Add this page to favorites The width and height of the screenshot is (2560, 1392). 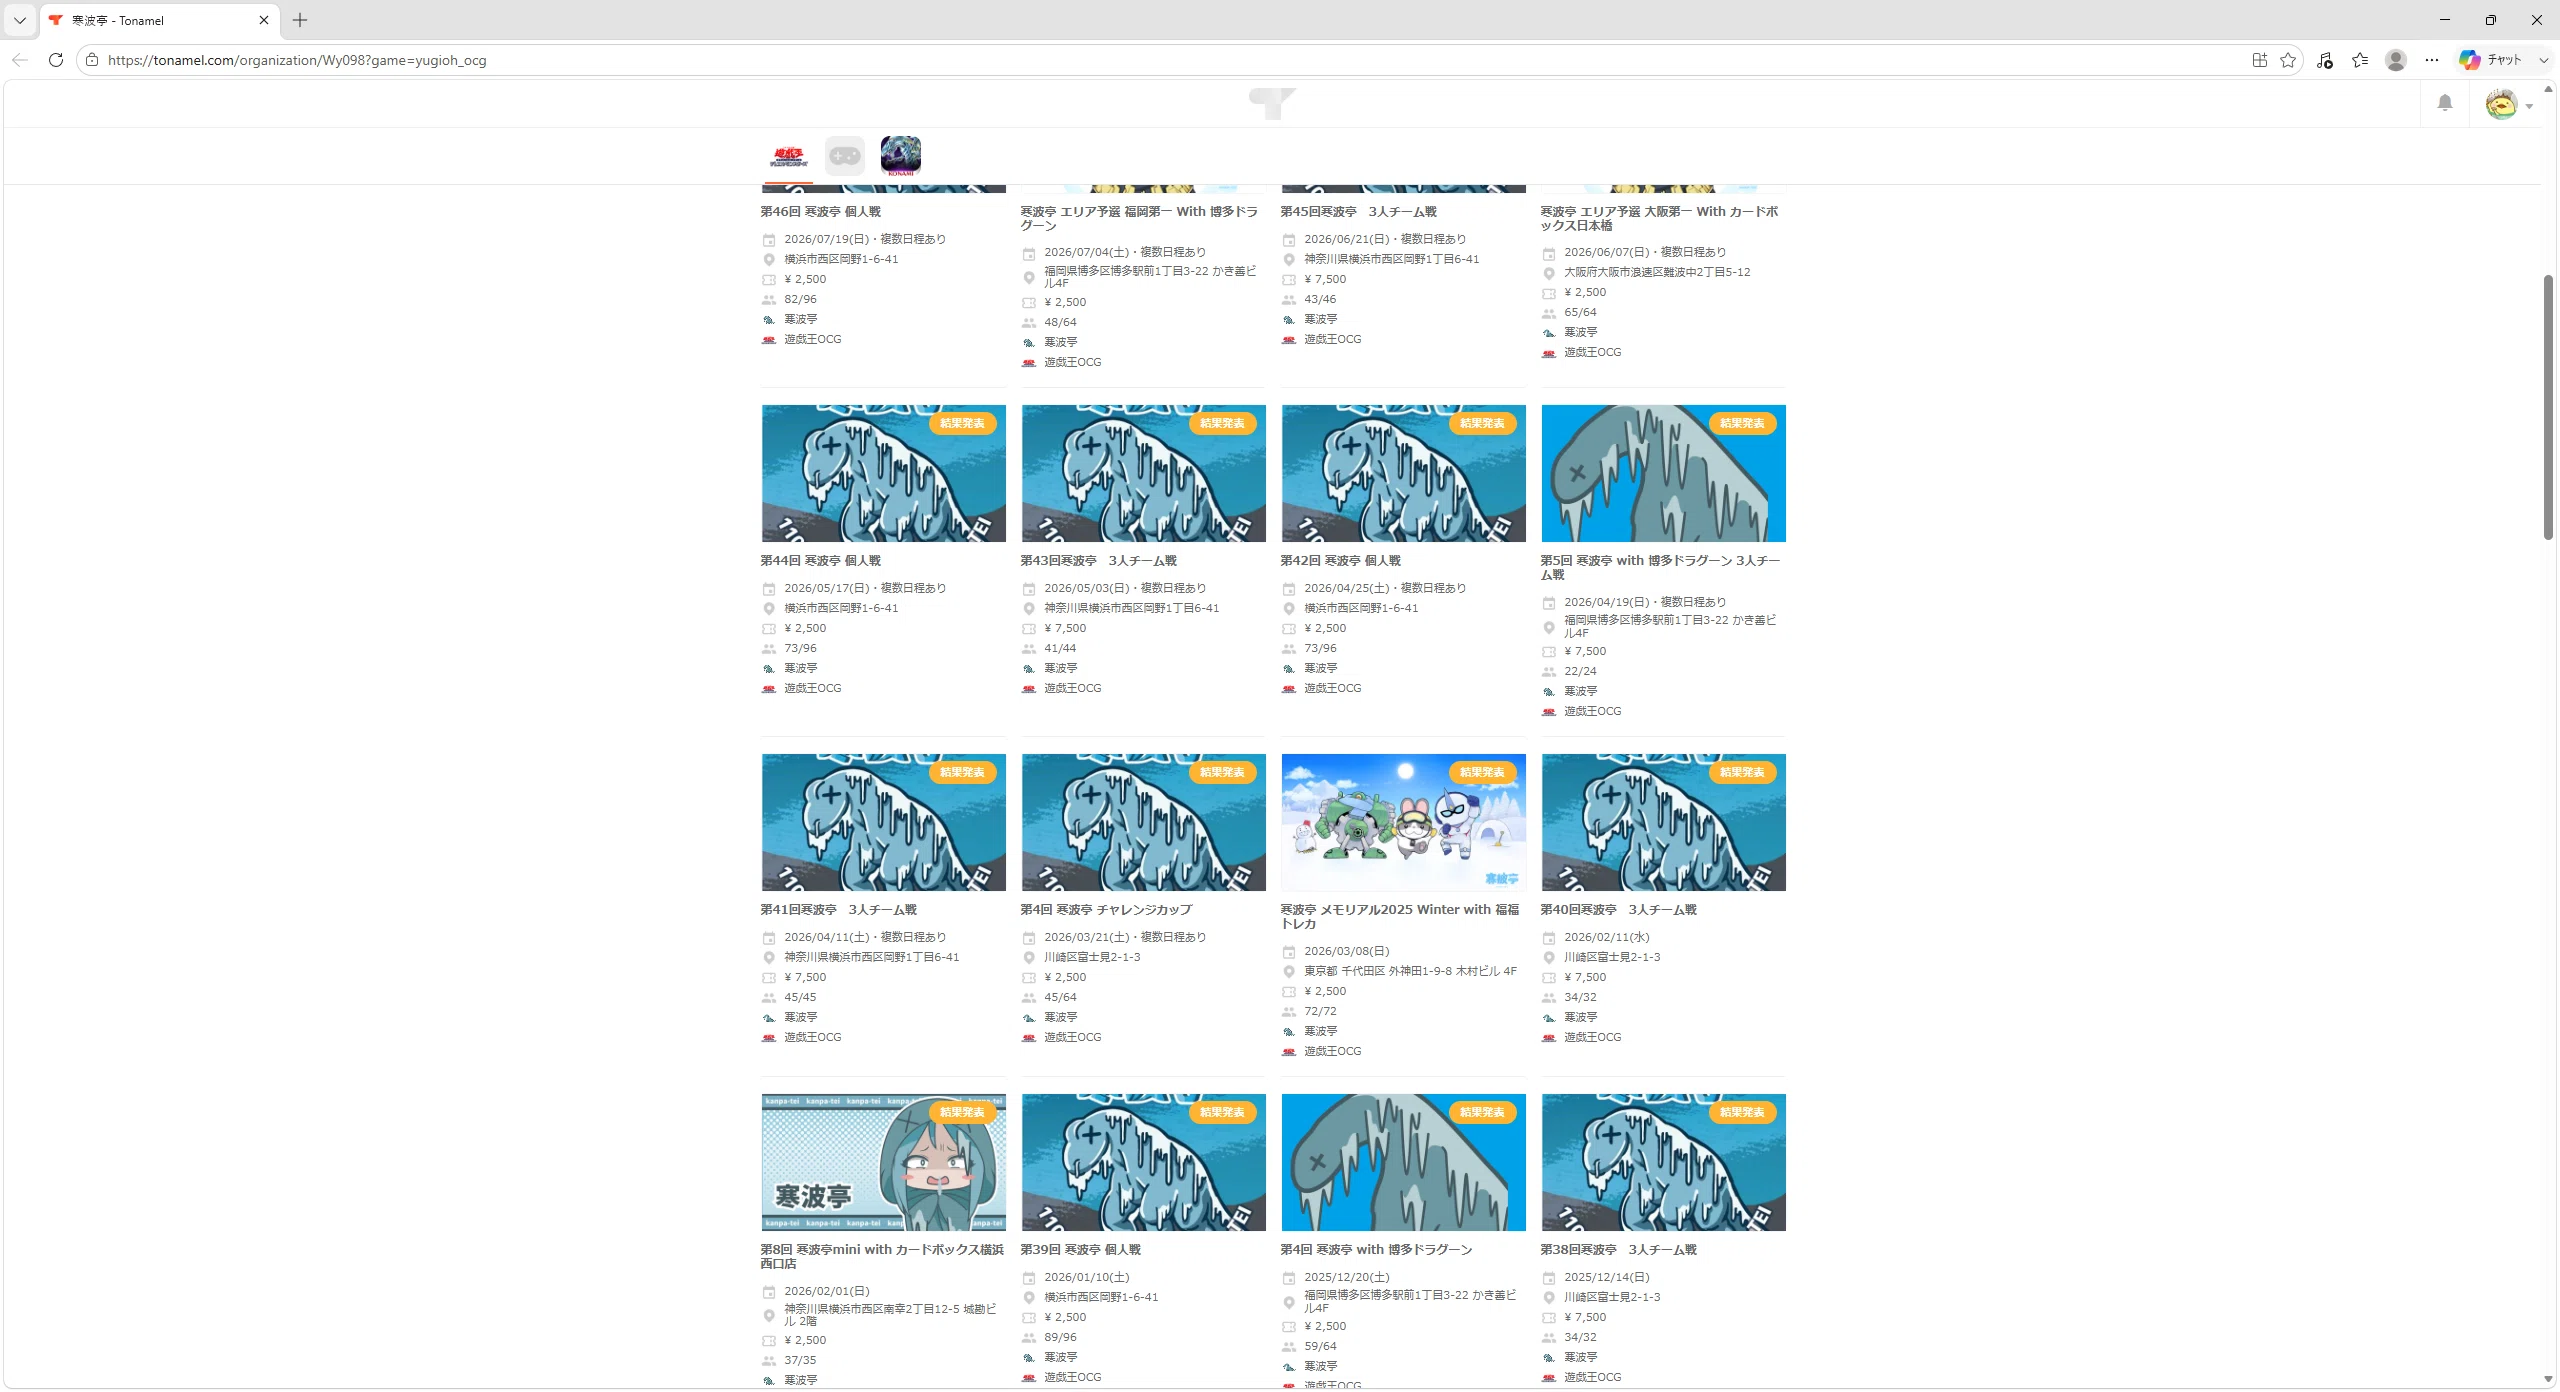pos(2288,60)
